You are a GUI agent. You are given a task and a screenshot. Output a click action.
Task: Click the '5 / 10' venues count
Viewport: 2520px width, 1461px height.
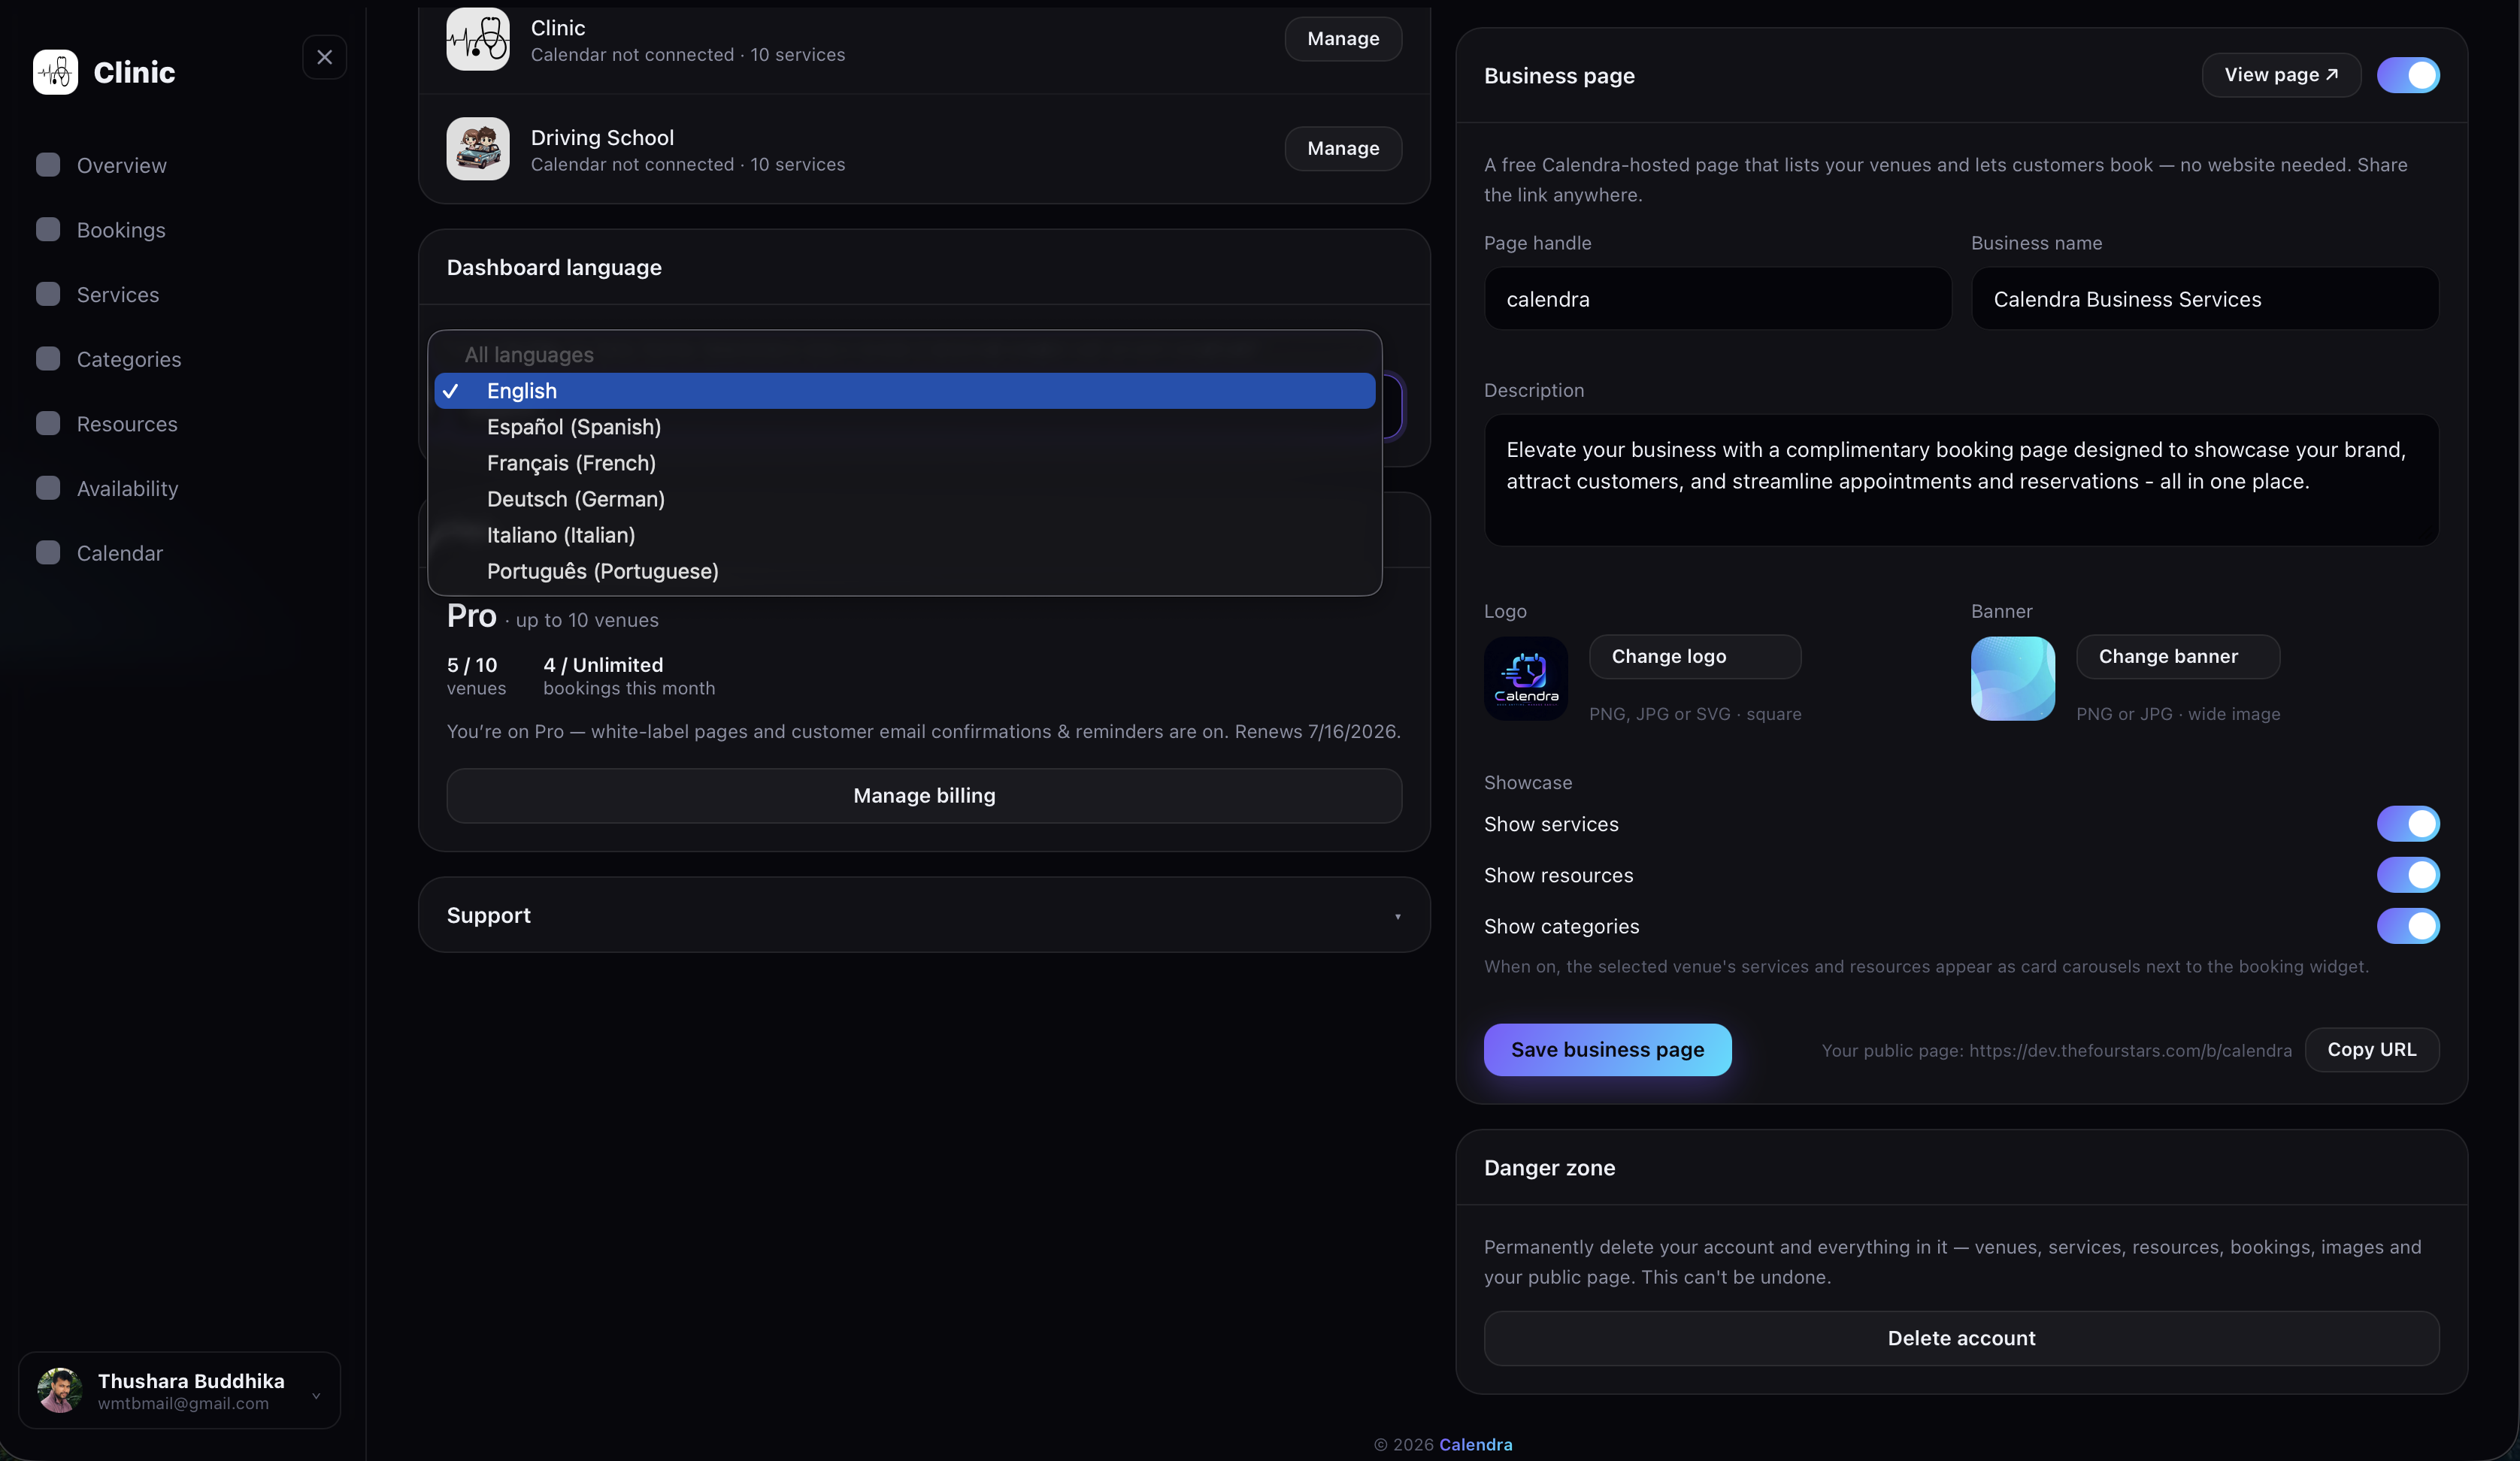(x=471, y=665)
